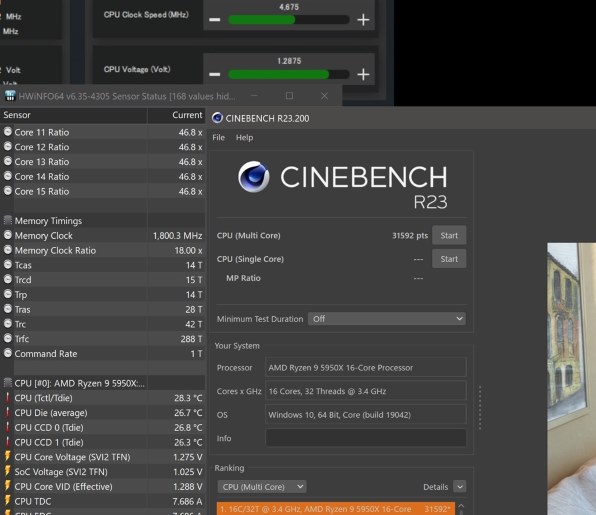Start the CPU (Single Core) test
This screenshot has width=596, height=515.
click(449, 259)
